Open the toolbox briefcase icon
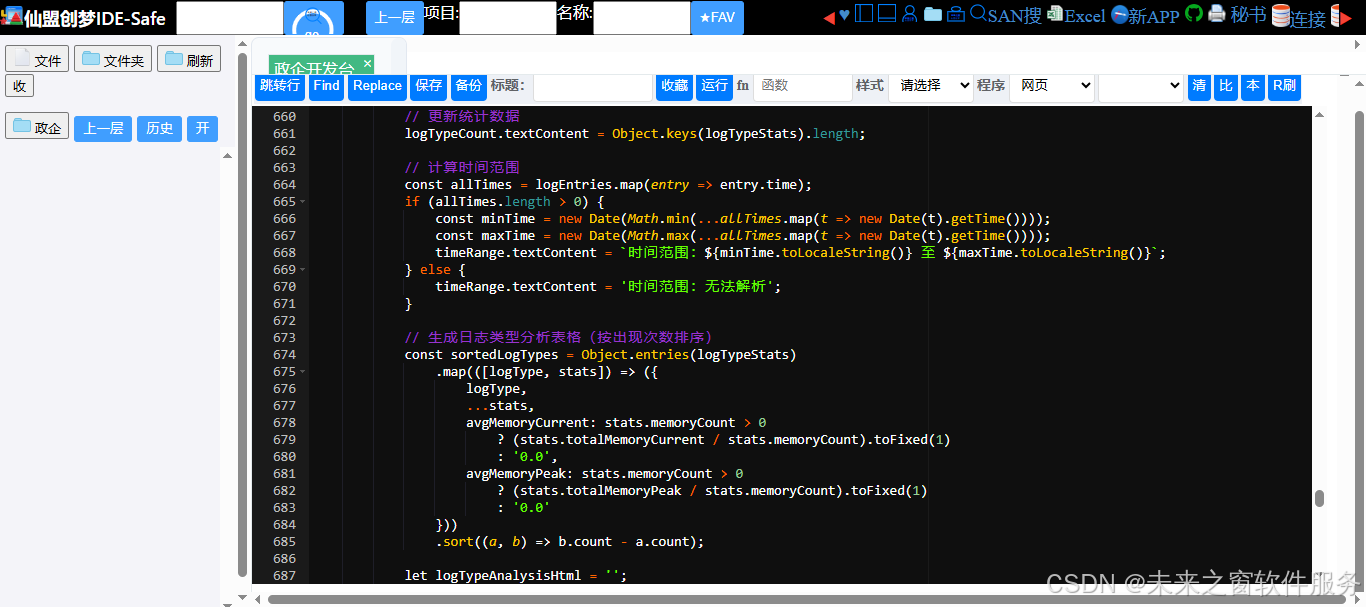Screen dimensions: 1366x607 tap(956, 14)
